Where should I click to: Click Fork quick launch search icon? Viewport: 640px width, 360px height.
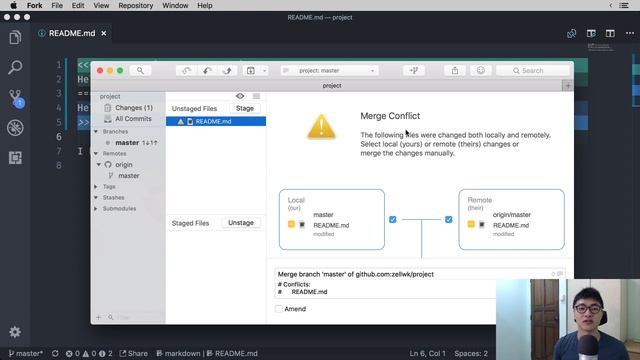point(140,71)
